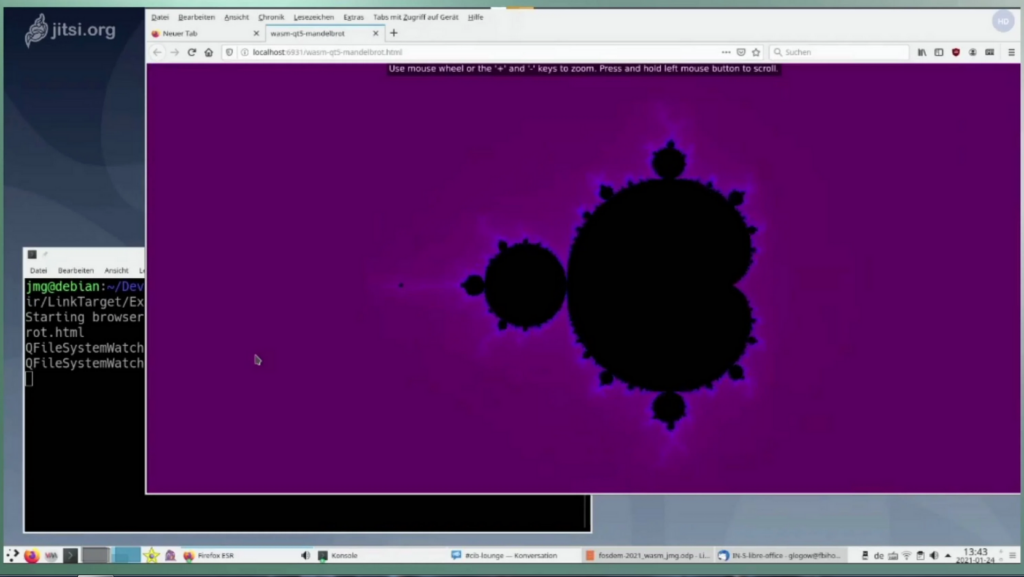Click the red shield extension icon
This screenshot has width=1024, height=577.
(x=955, y=52)
